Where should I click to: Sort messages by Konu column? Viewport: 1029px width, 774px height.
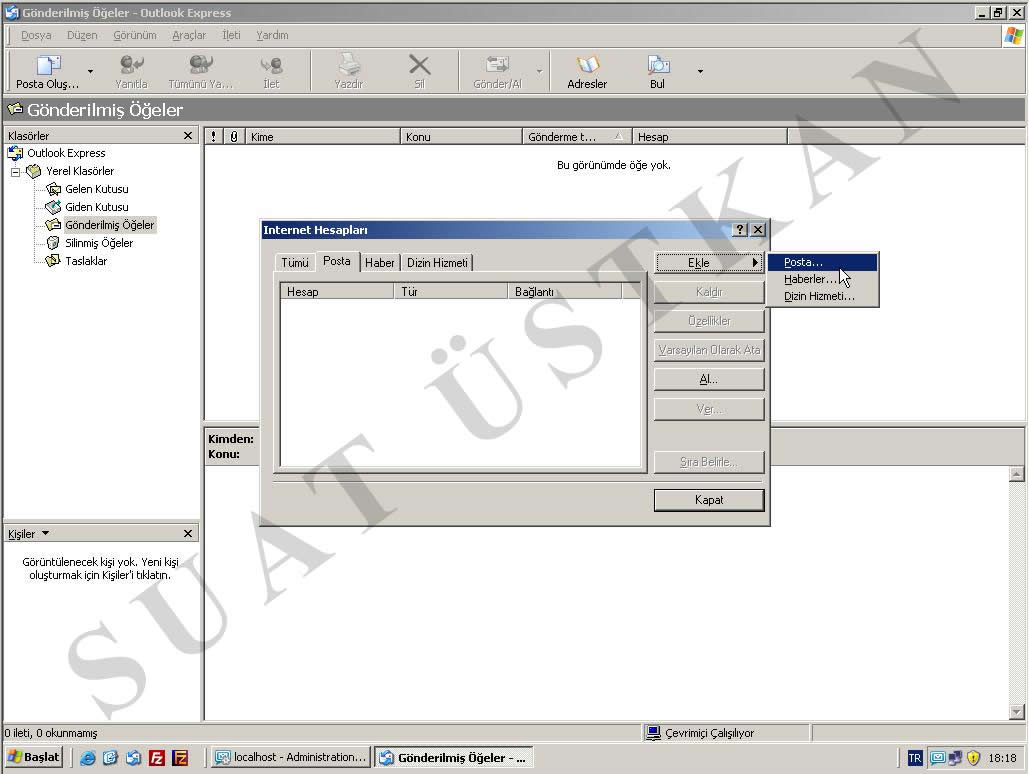pos(461,137)
